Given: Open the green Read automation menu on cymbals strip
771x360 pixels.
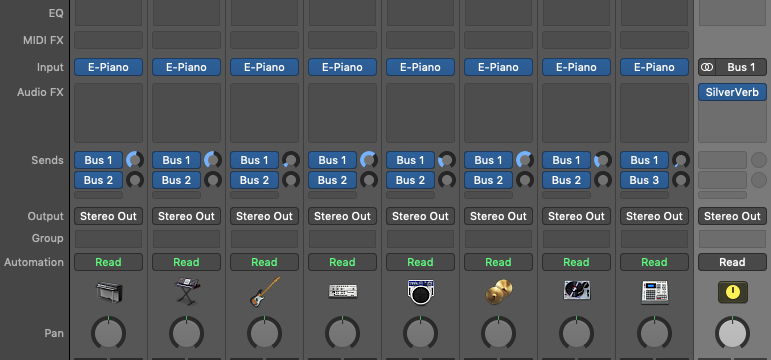Looking at the screenshot, I should coord(499,262).
